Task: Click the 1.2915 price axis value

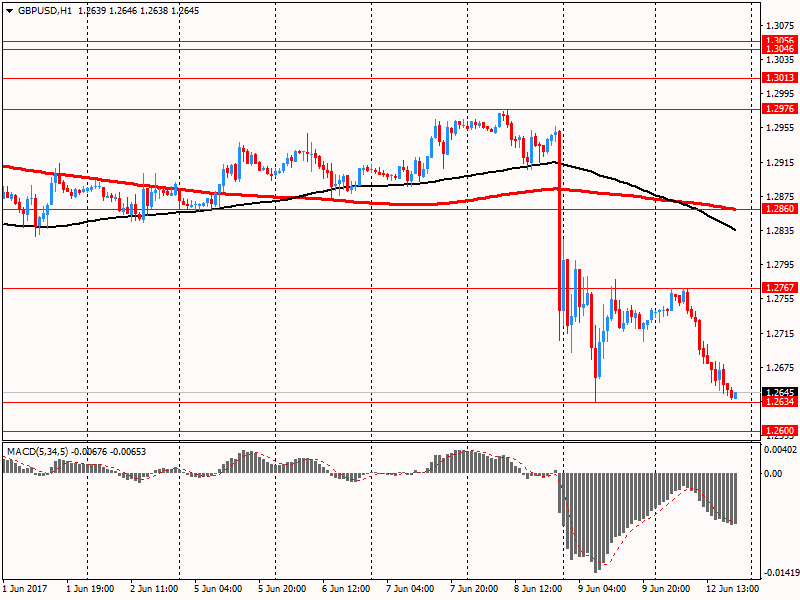Action: click(781, 163)
